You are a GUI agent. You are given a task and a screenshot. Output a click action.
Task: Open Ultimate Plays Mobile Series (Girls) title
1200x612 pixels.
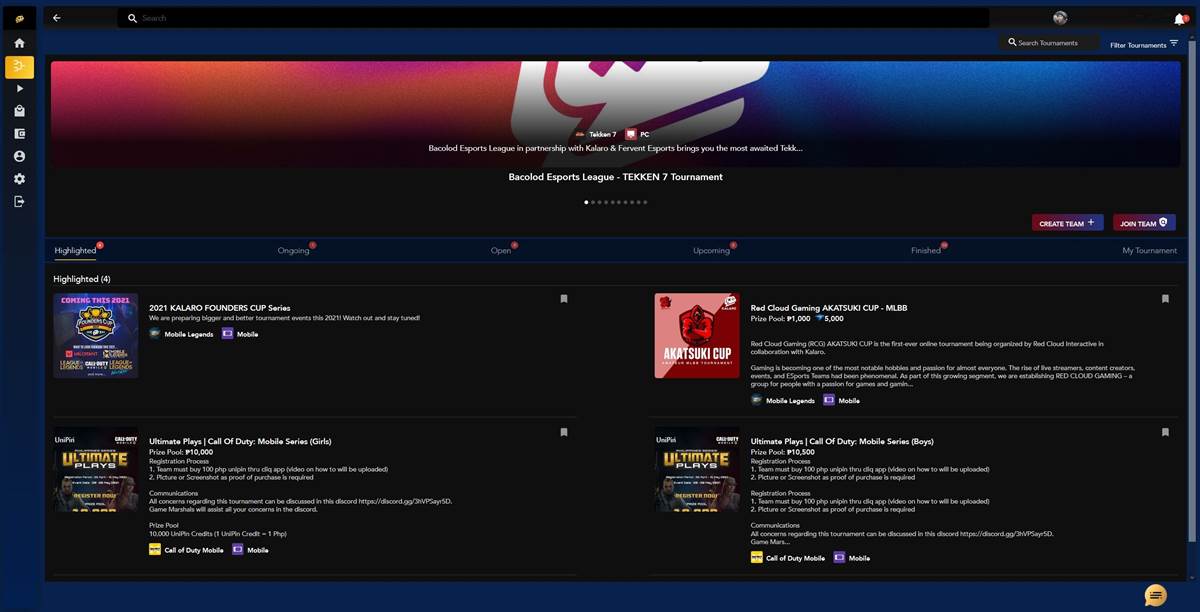pos(240,441)
